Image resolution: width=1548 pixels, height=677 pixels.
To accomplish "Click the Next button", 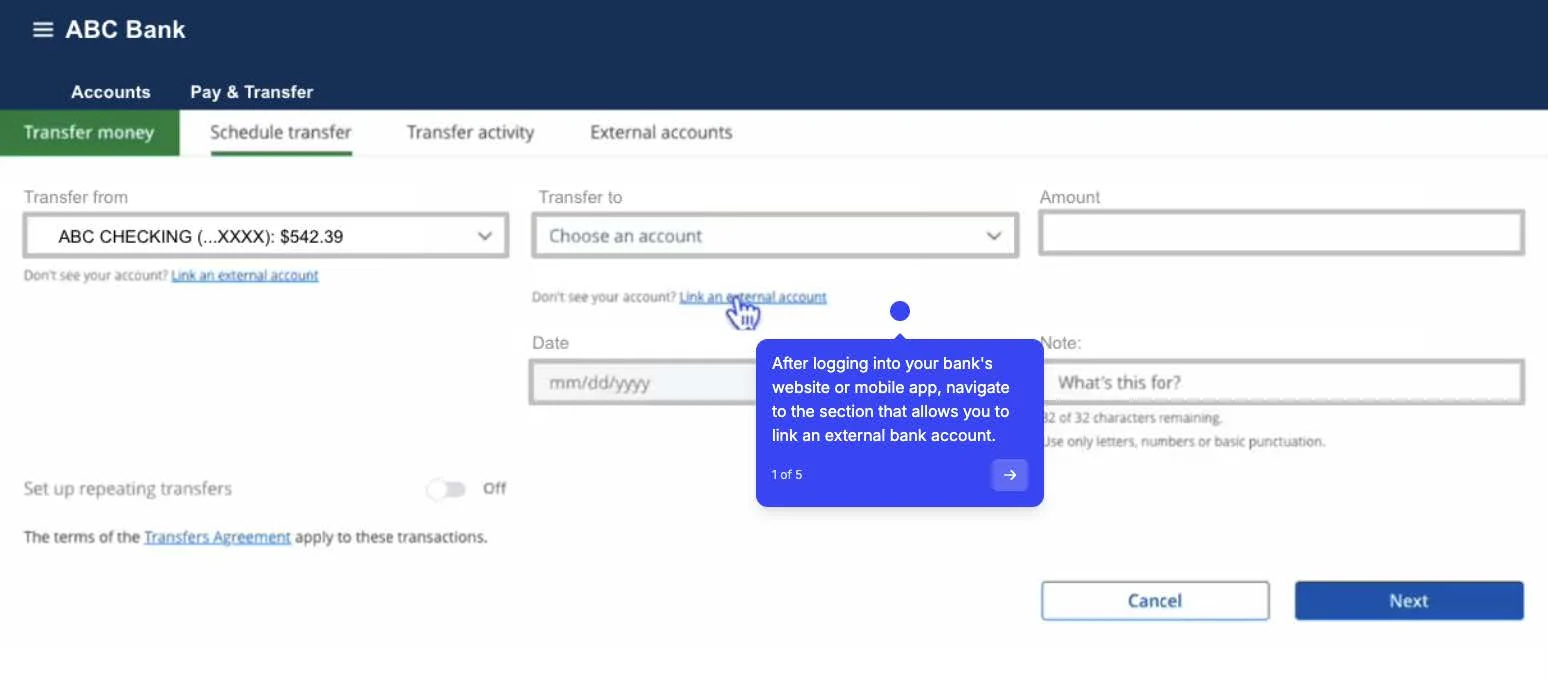I will coord(1409,601).
